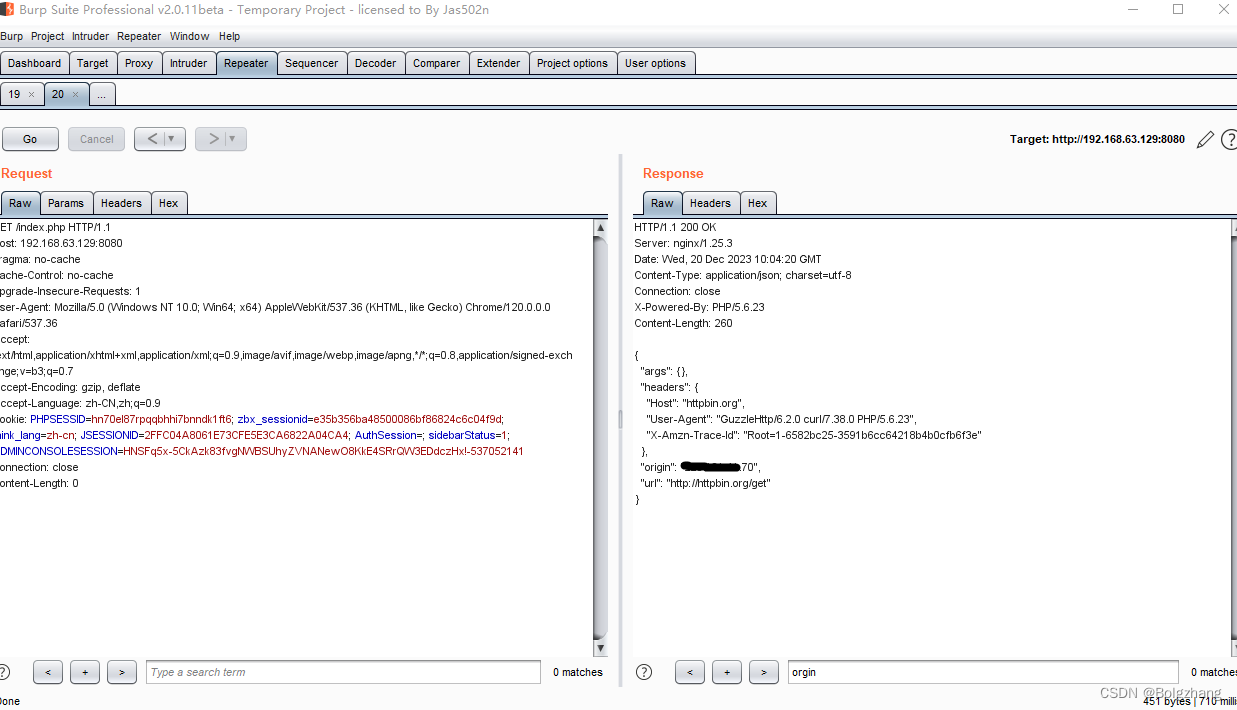The image size is (1237, 710).
Task: Close Repeater tab 19
Action: point(31,95)
